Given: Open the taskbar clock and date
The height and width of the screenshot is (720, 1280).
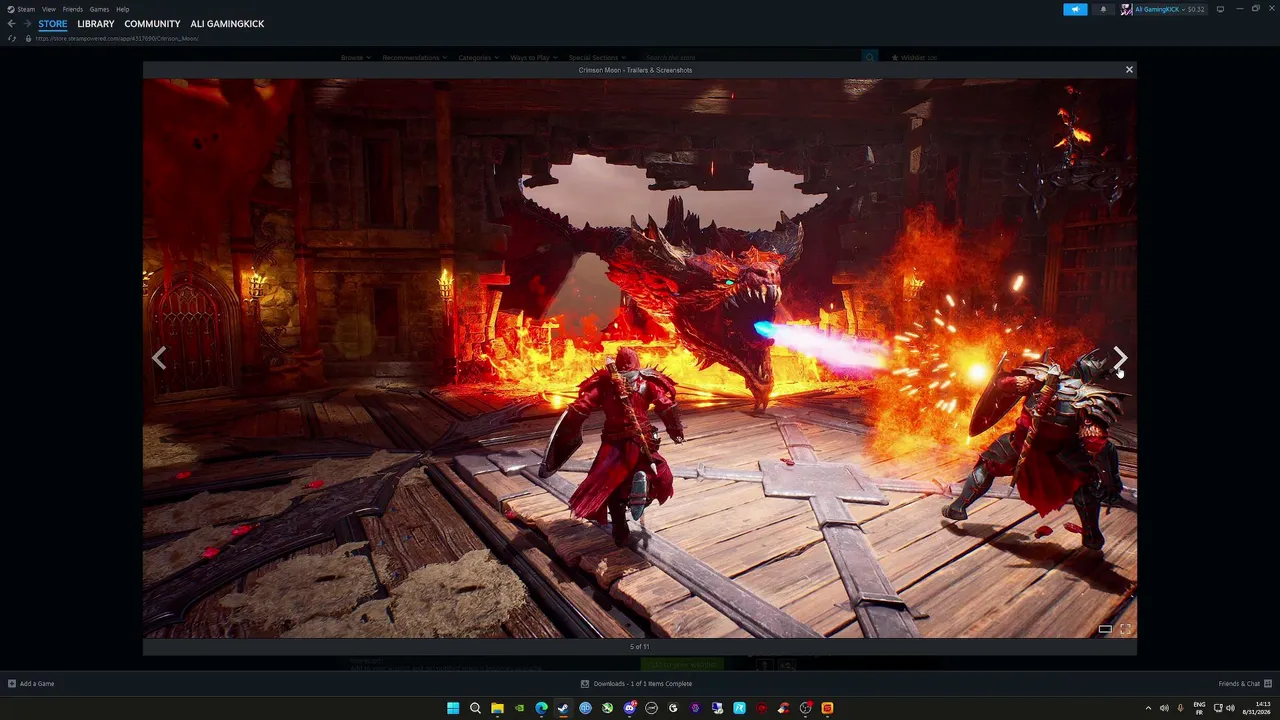Looking at the screenshot, I should [x=1255, y=708].
